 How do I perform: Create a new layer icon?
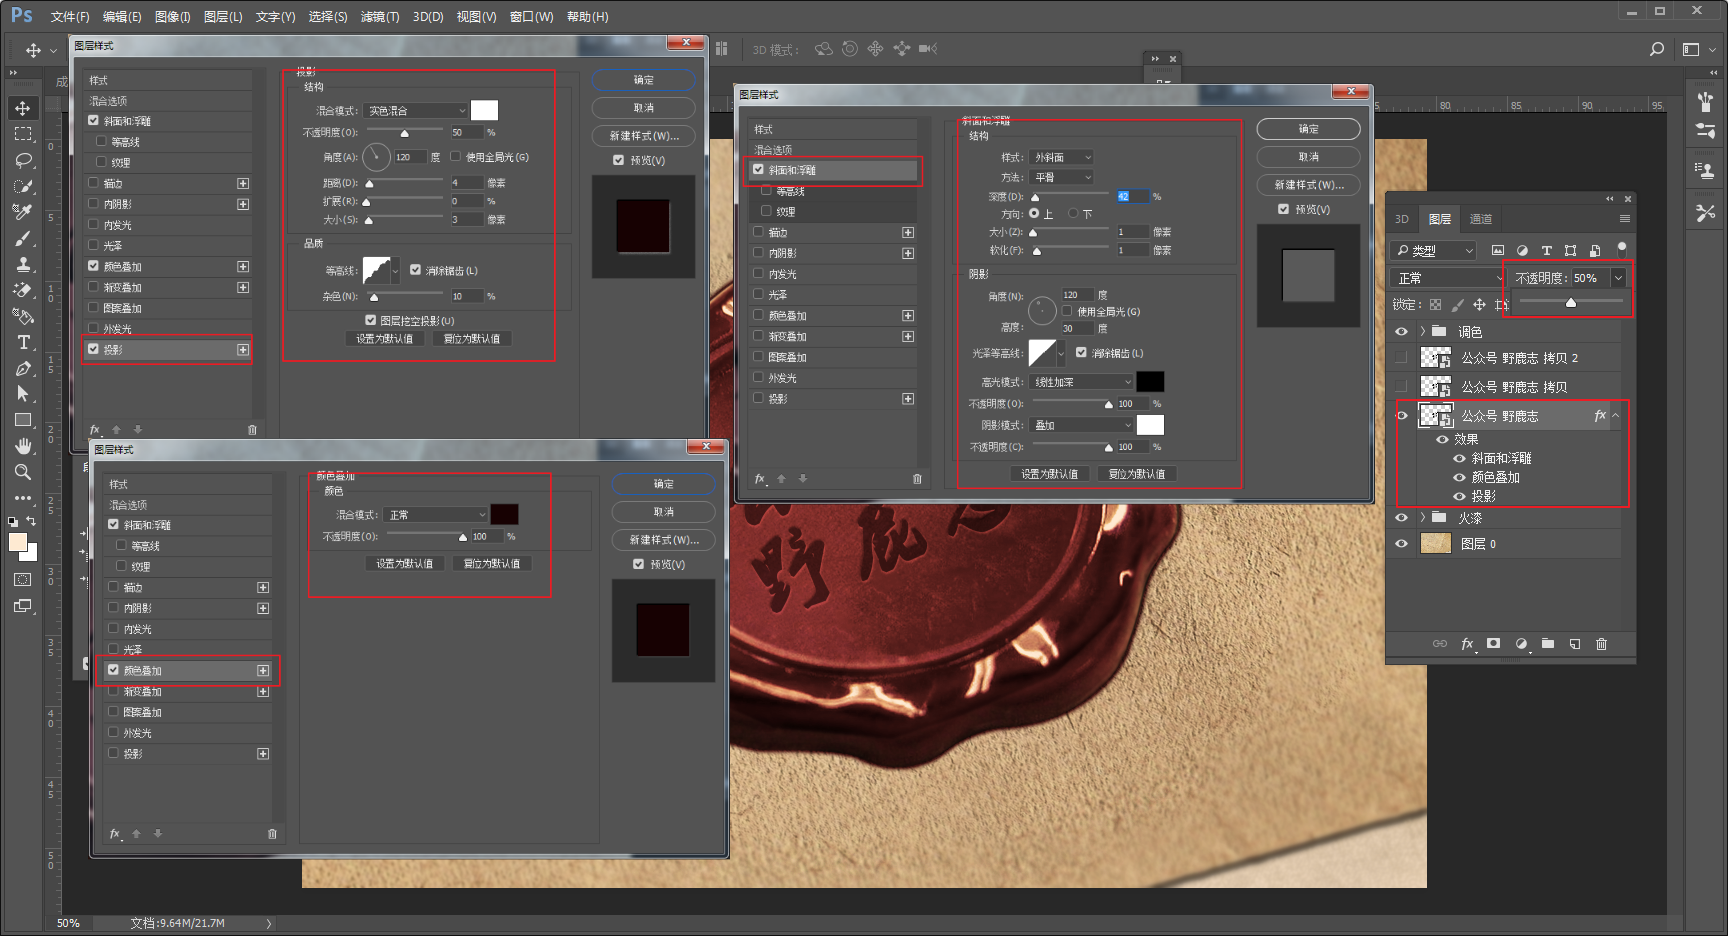(1575, 644)
